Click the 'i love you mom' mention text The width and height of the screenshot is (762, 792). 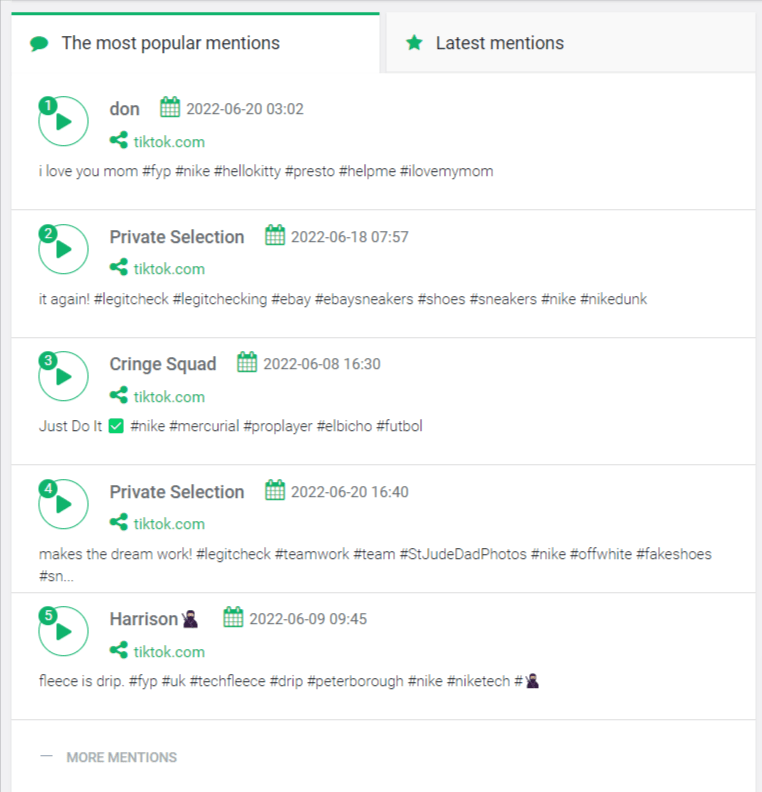tap(266, 171)
